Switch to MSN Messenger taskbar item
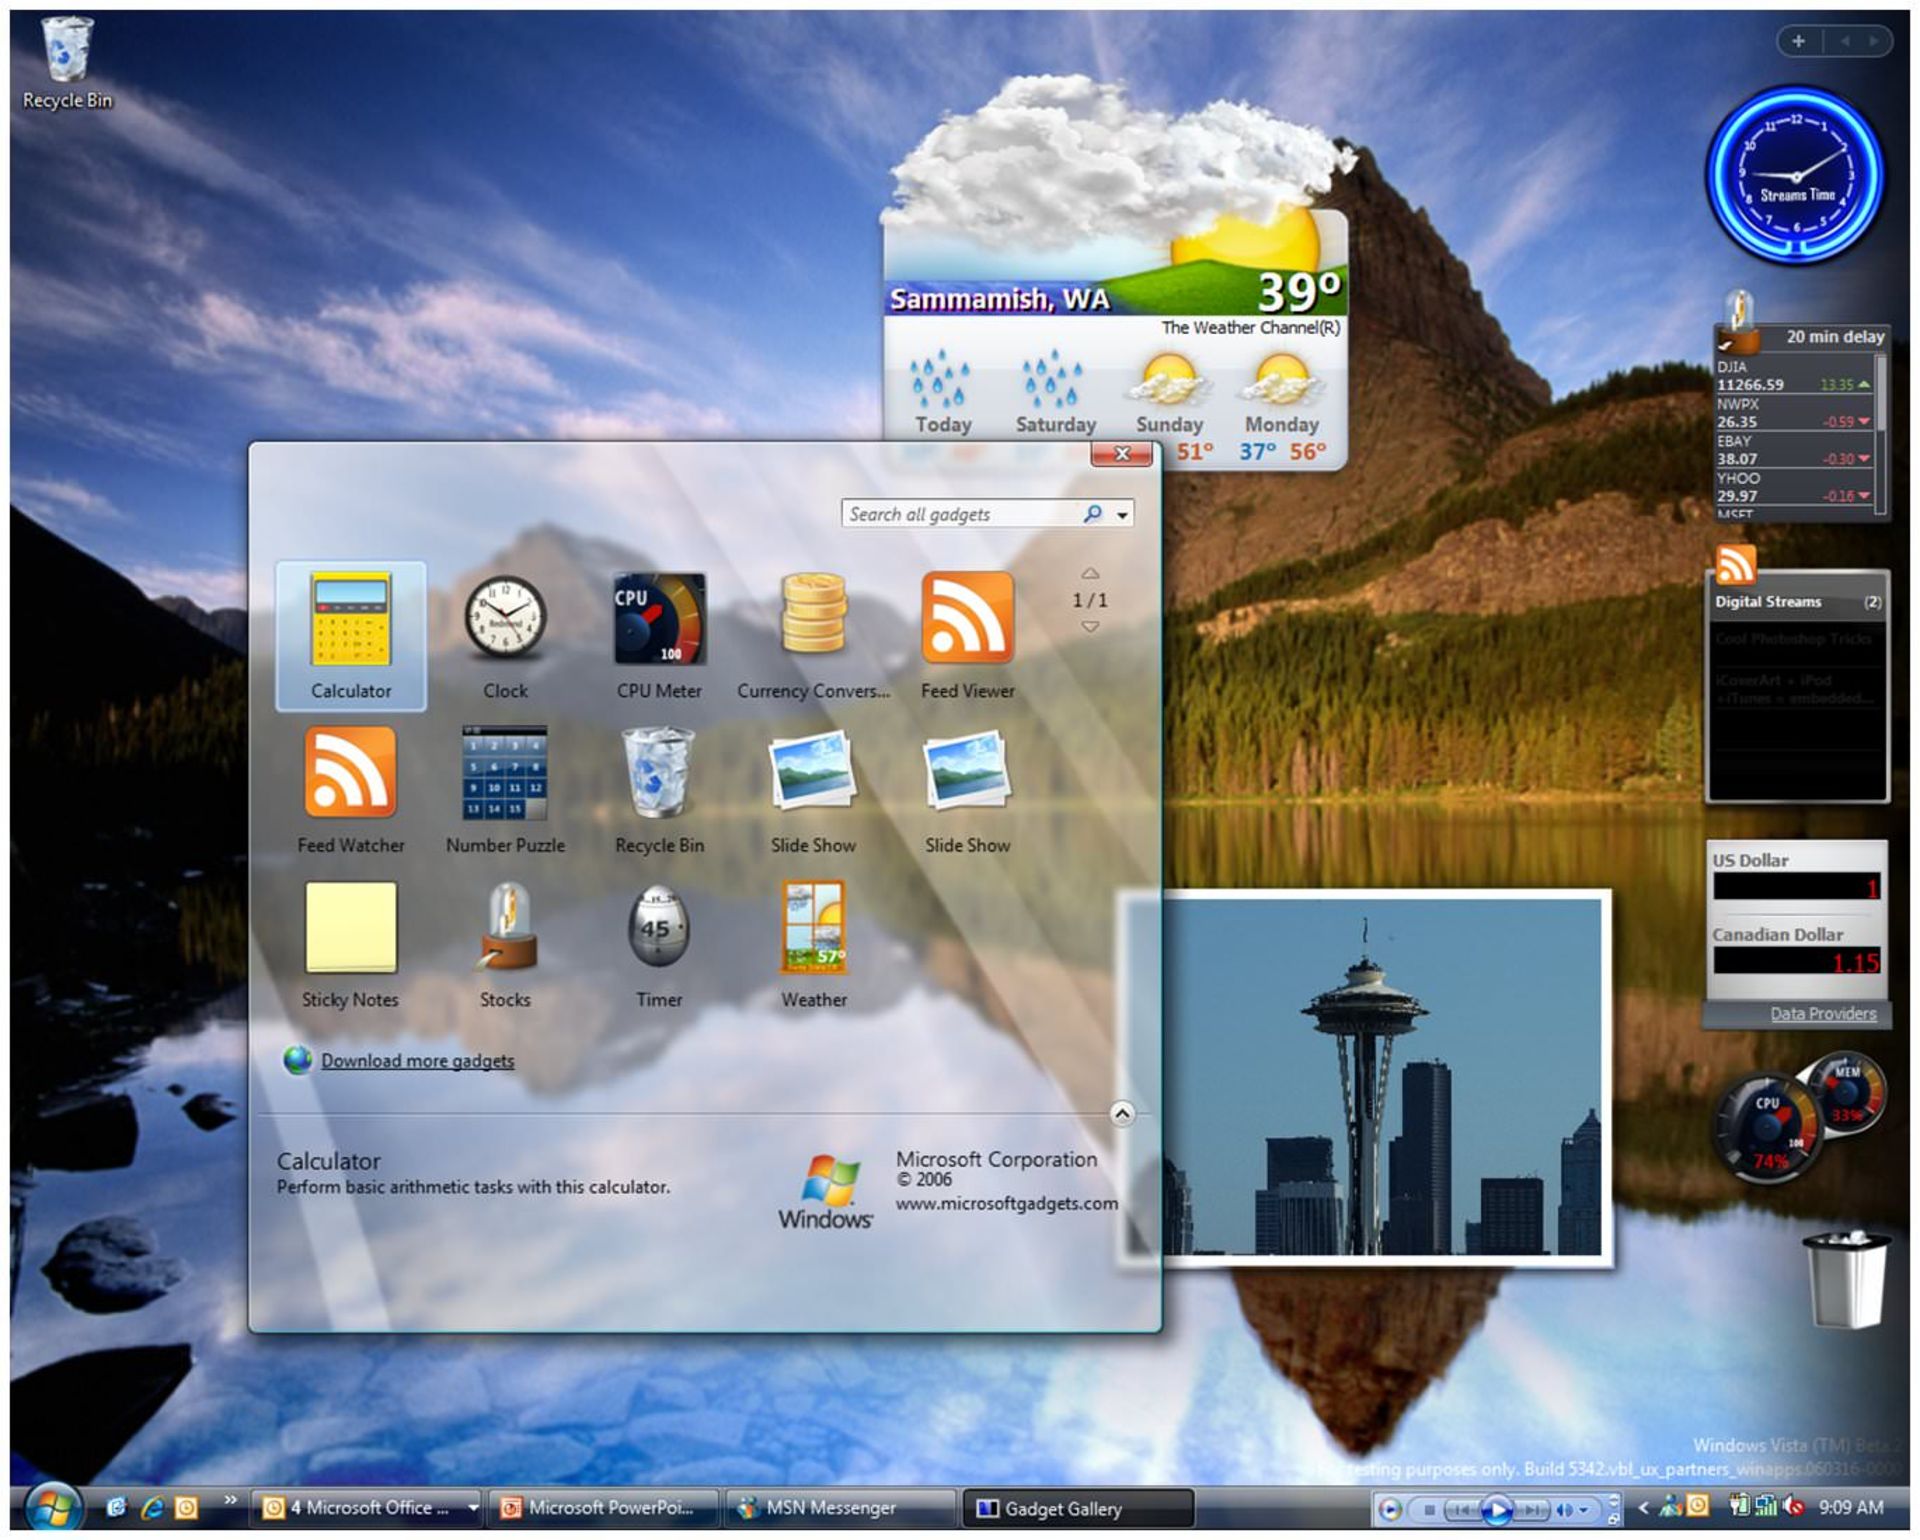The height and width of the screenshot is (1540, 1920). point(830,1508)
